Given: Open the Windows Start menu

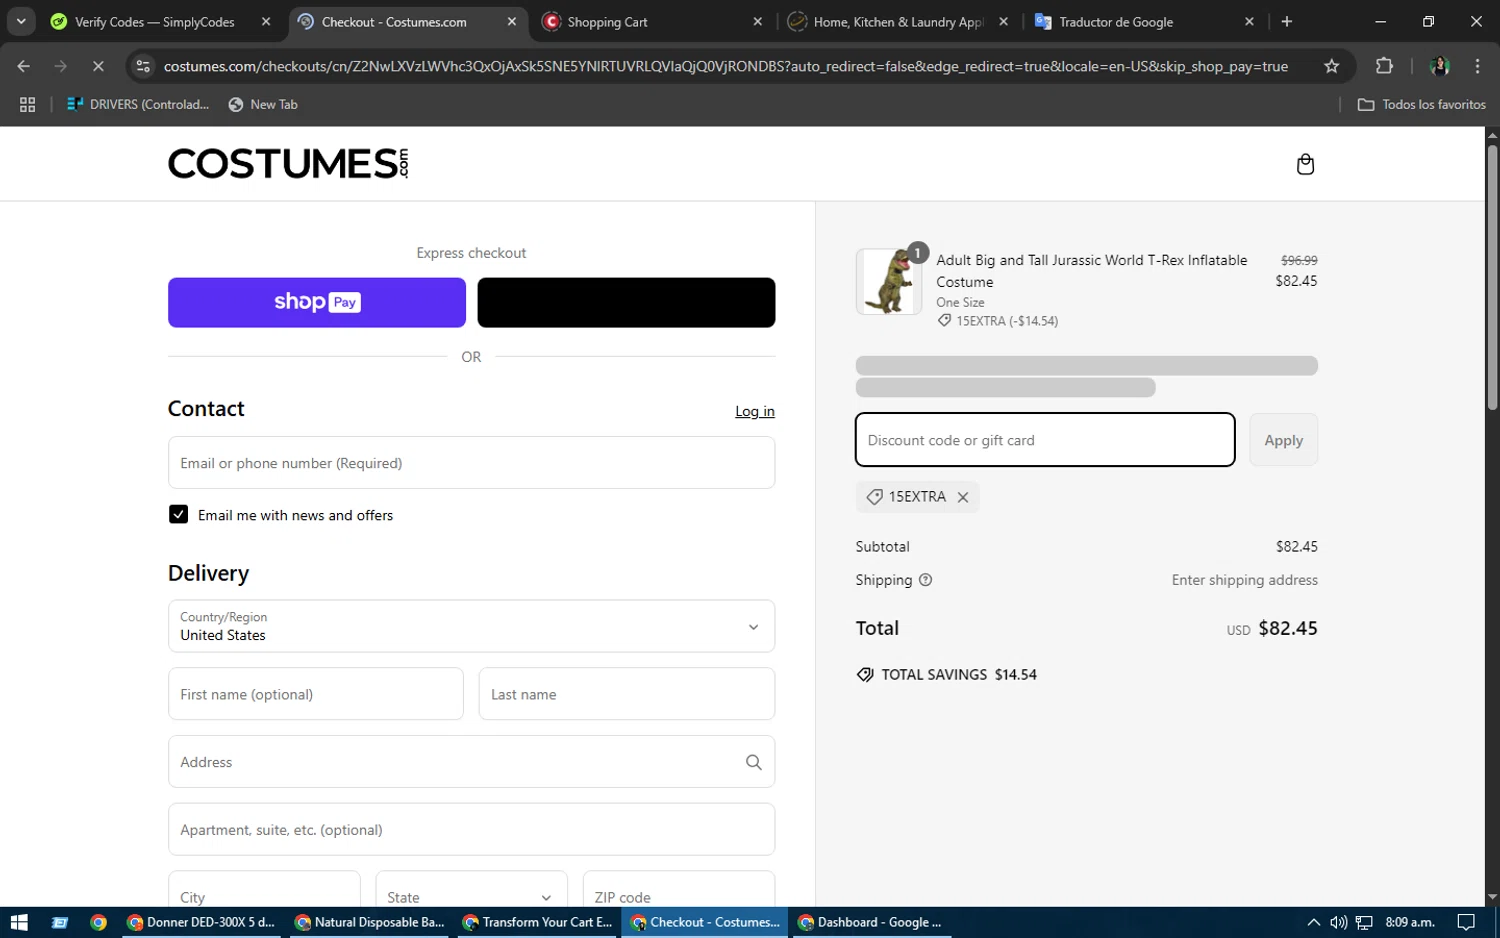Looking at the screenshot, I should click(x=19, y=922).
